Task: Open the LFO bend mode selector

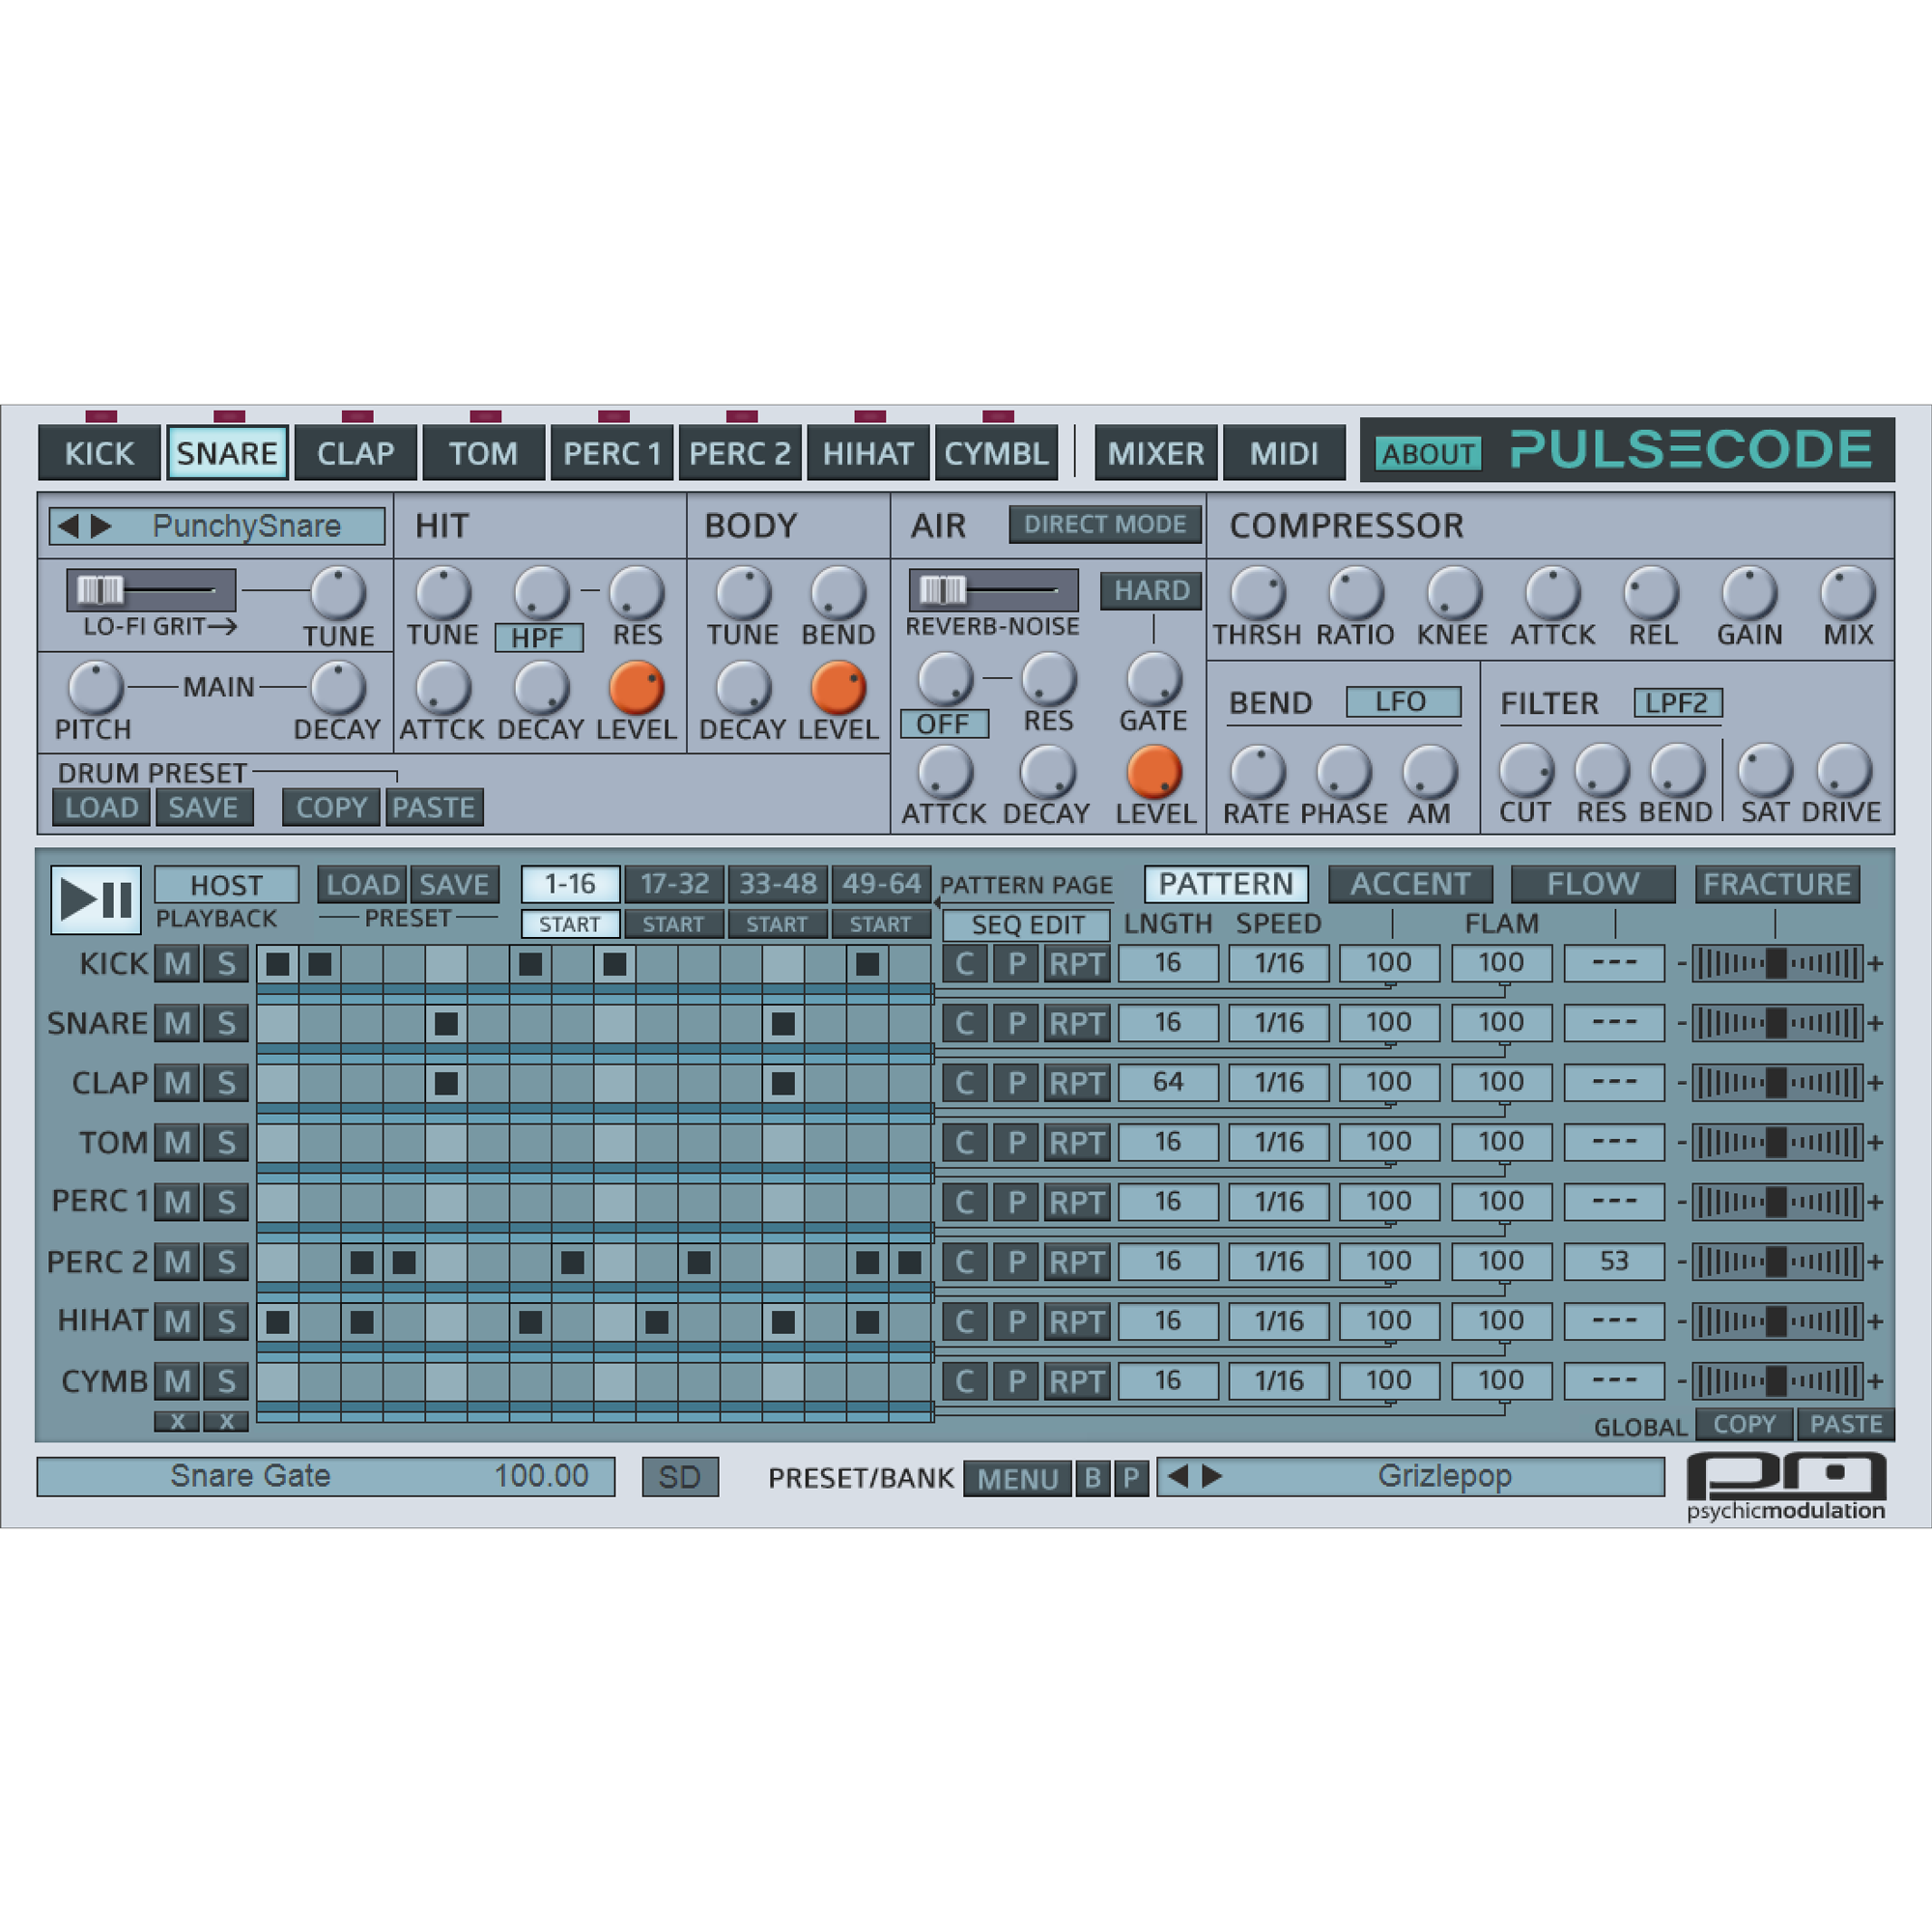Action: click(x=1404, y=701)
